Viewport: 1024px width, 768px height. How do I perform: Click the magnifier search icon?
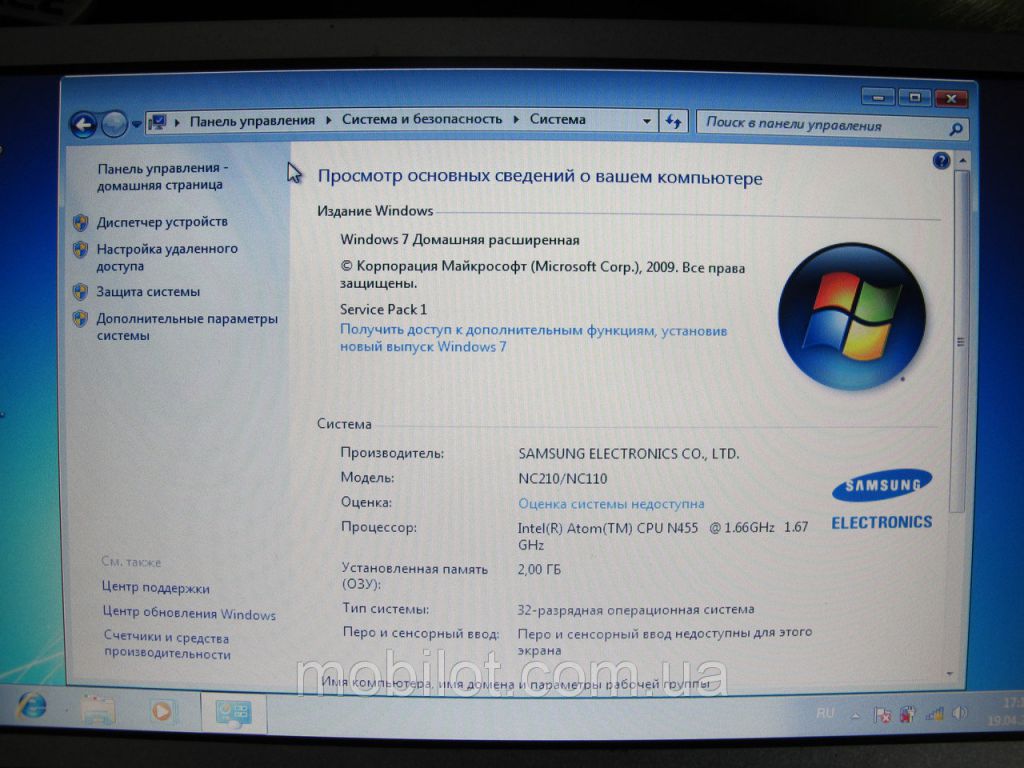point(955,129)
